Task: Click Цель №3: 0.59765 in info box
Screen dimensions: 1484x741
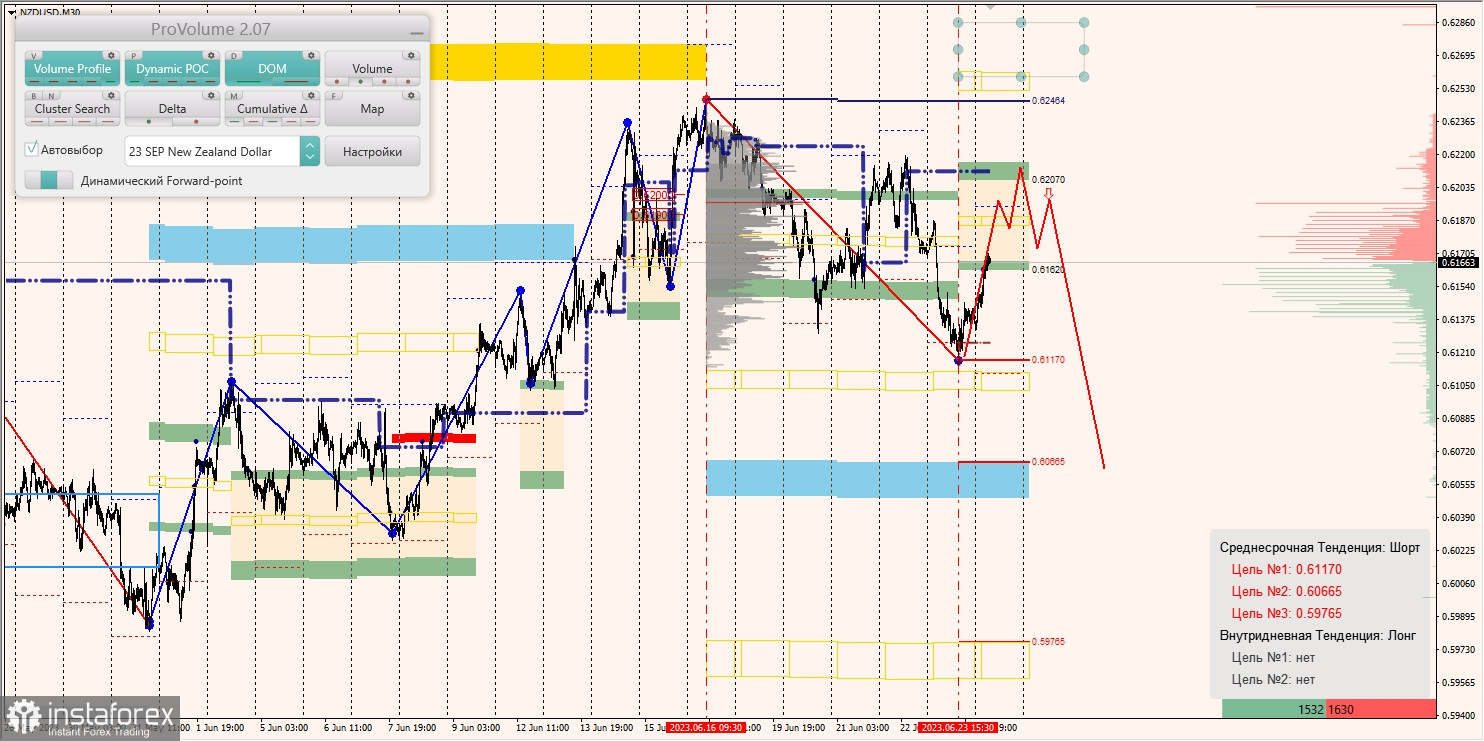Action: click(x=1288, y=614)
